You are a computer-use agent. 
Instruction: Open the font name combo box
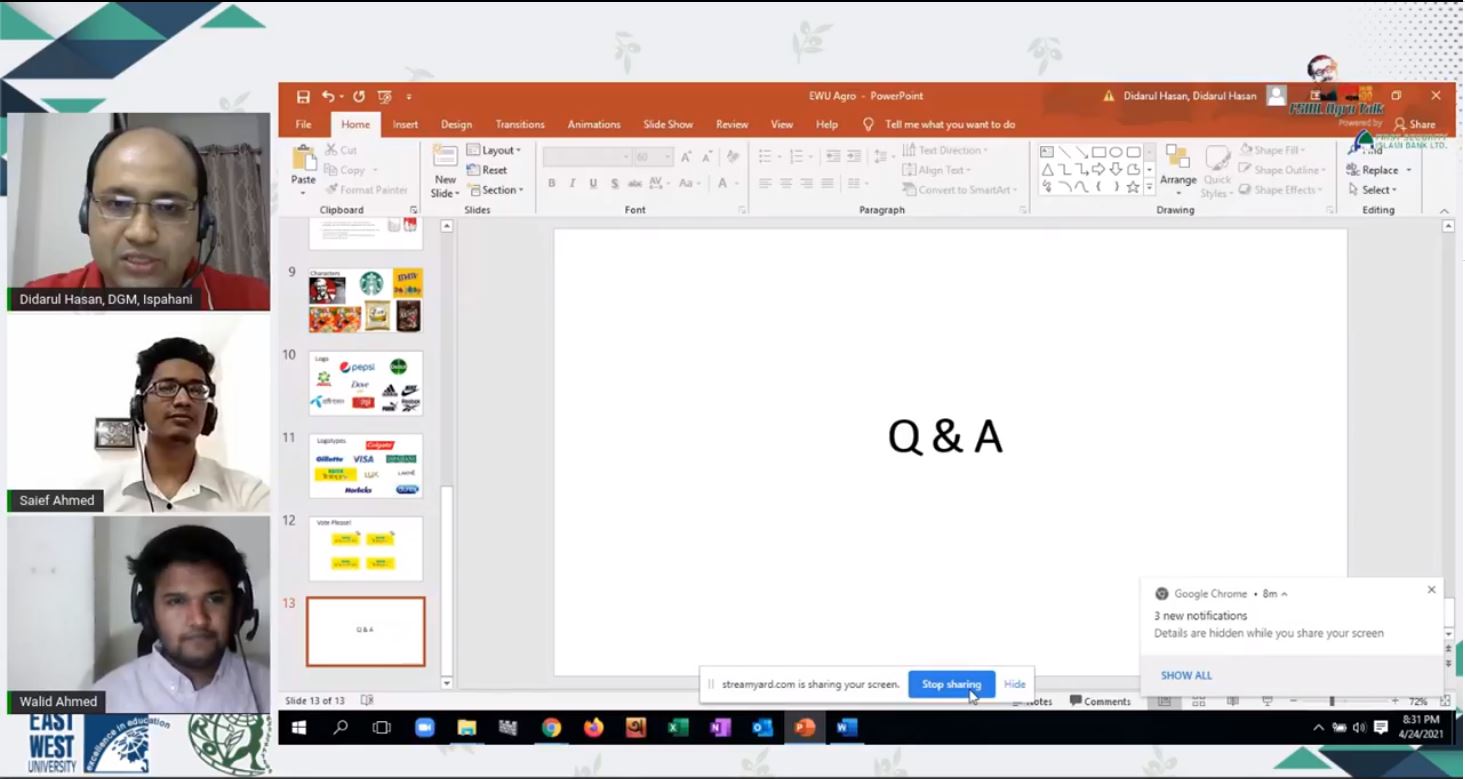(x=587, y=157)
